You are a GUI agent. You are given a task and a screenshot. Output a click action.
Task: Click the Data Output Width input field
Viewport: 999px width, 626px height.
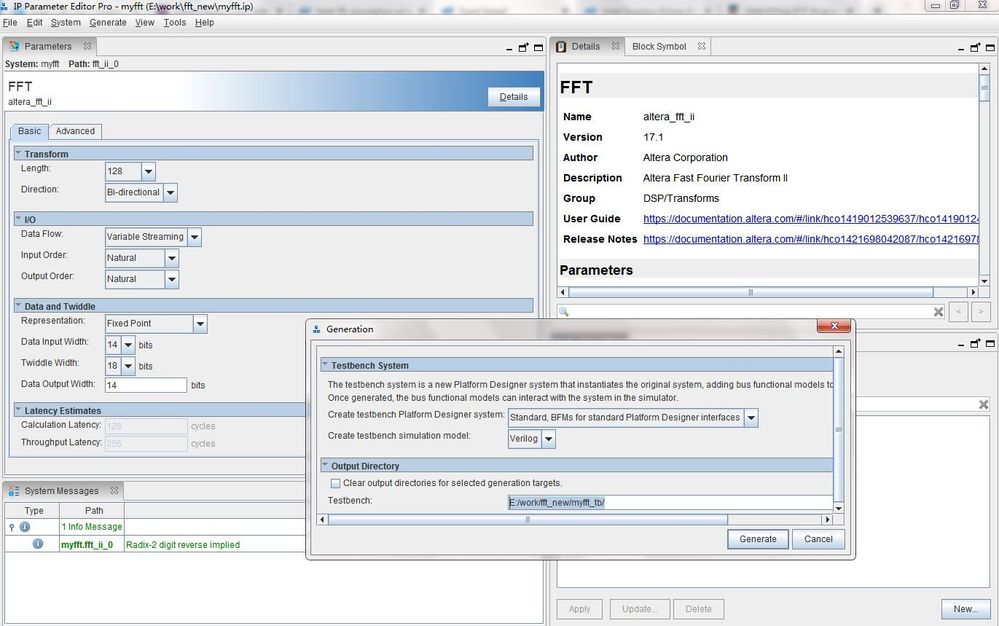146,385
